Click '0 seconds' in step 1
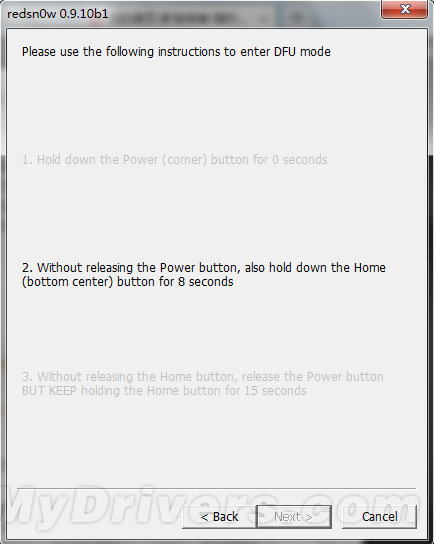The height and width of the screenshot is (544, 434). 300,160
